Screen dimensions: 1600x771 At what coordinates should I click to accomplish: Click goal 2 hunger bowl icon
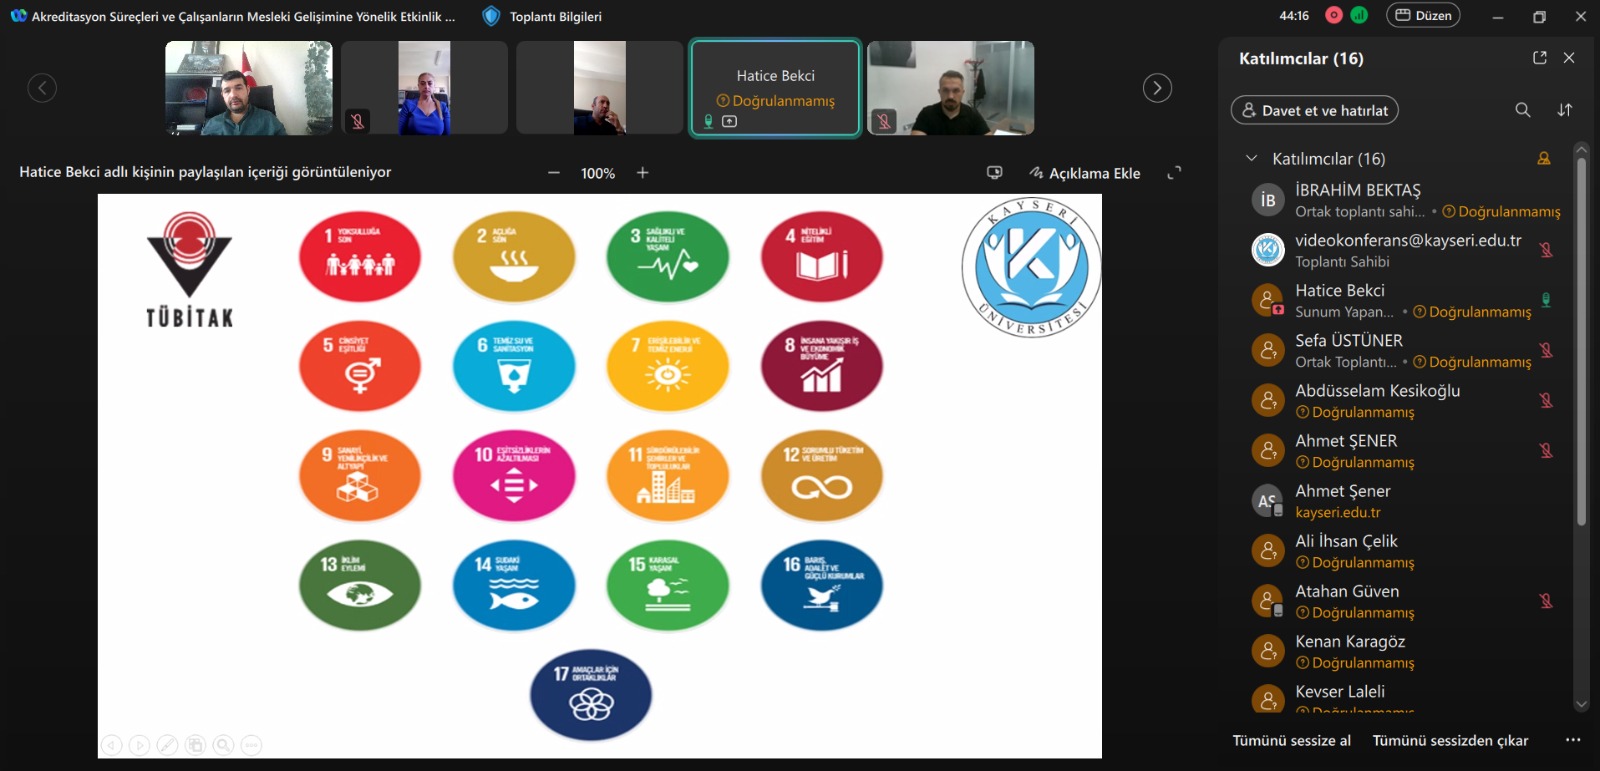514,256
